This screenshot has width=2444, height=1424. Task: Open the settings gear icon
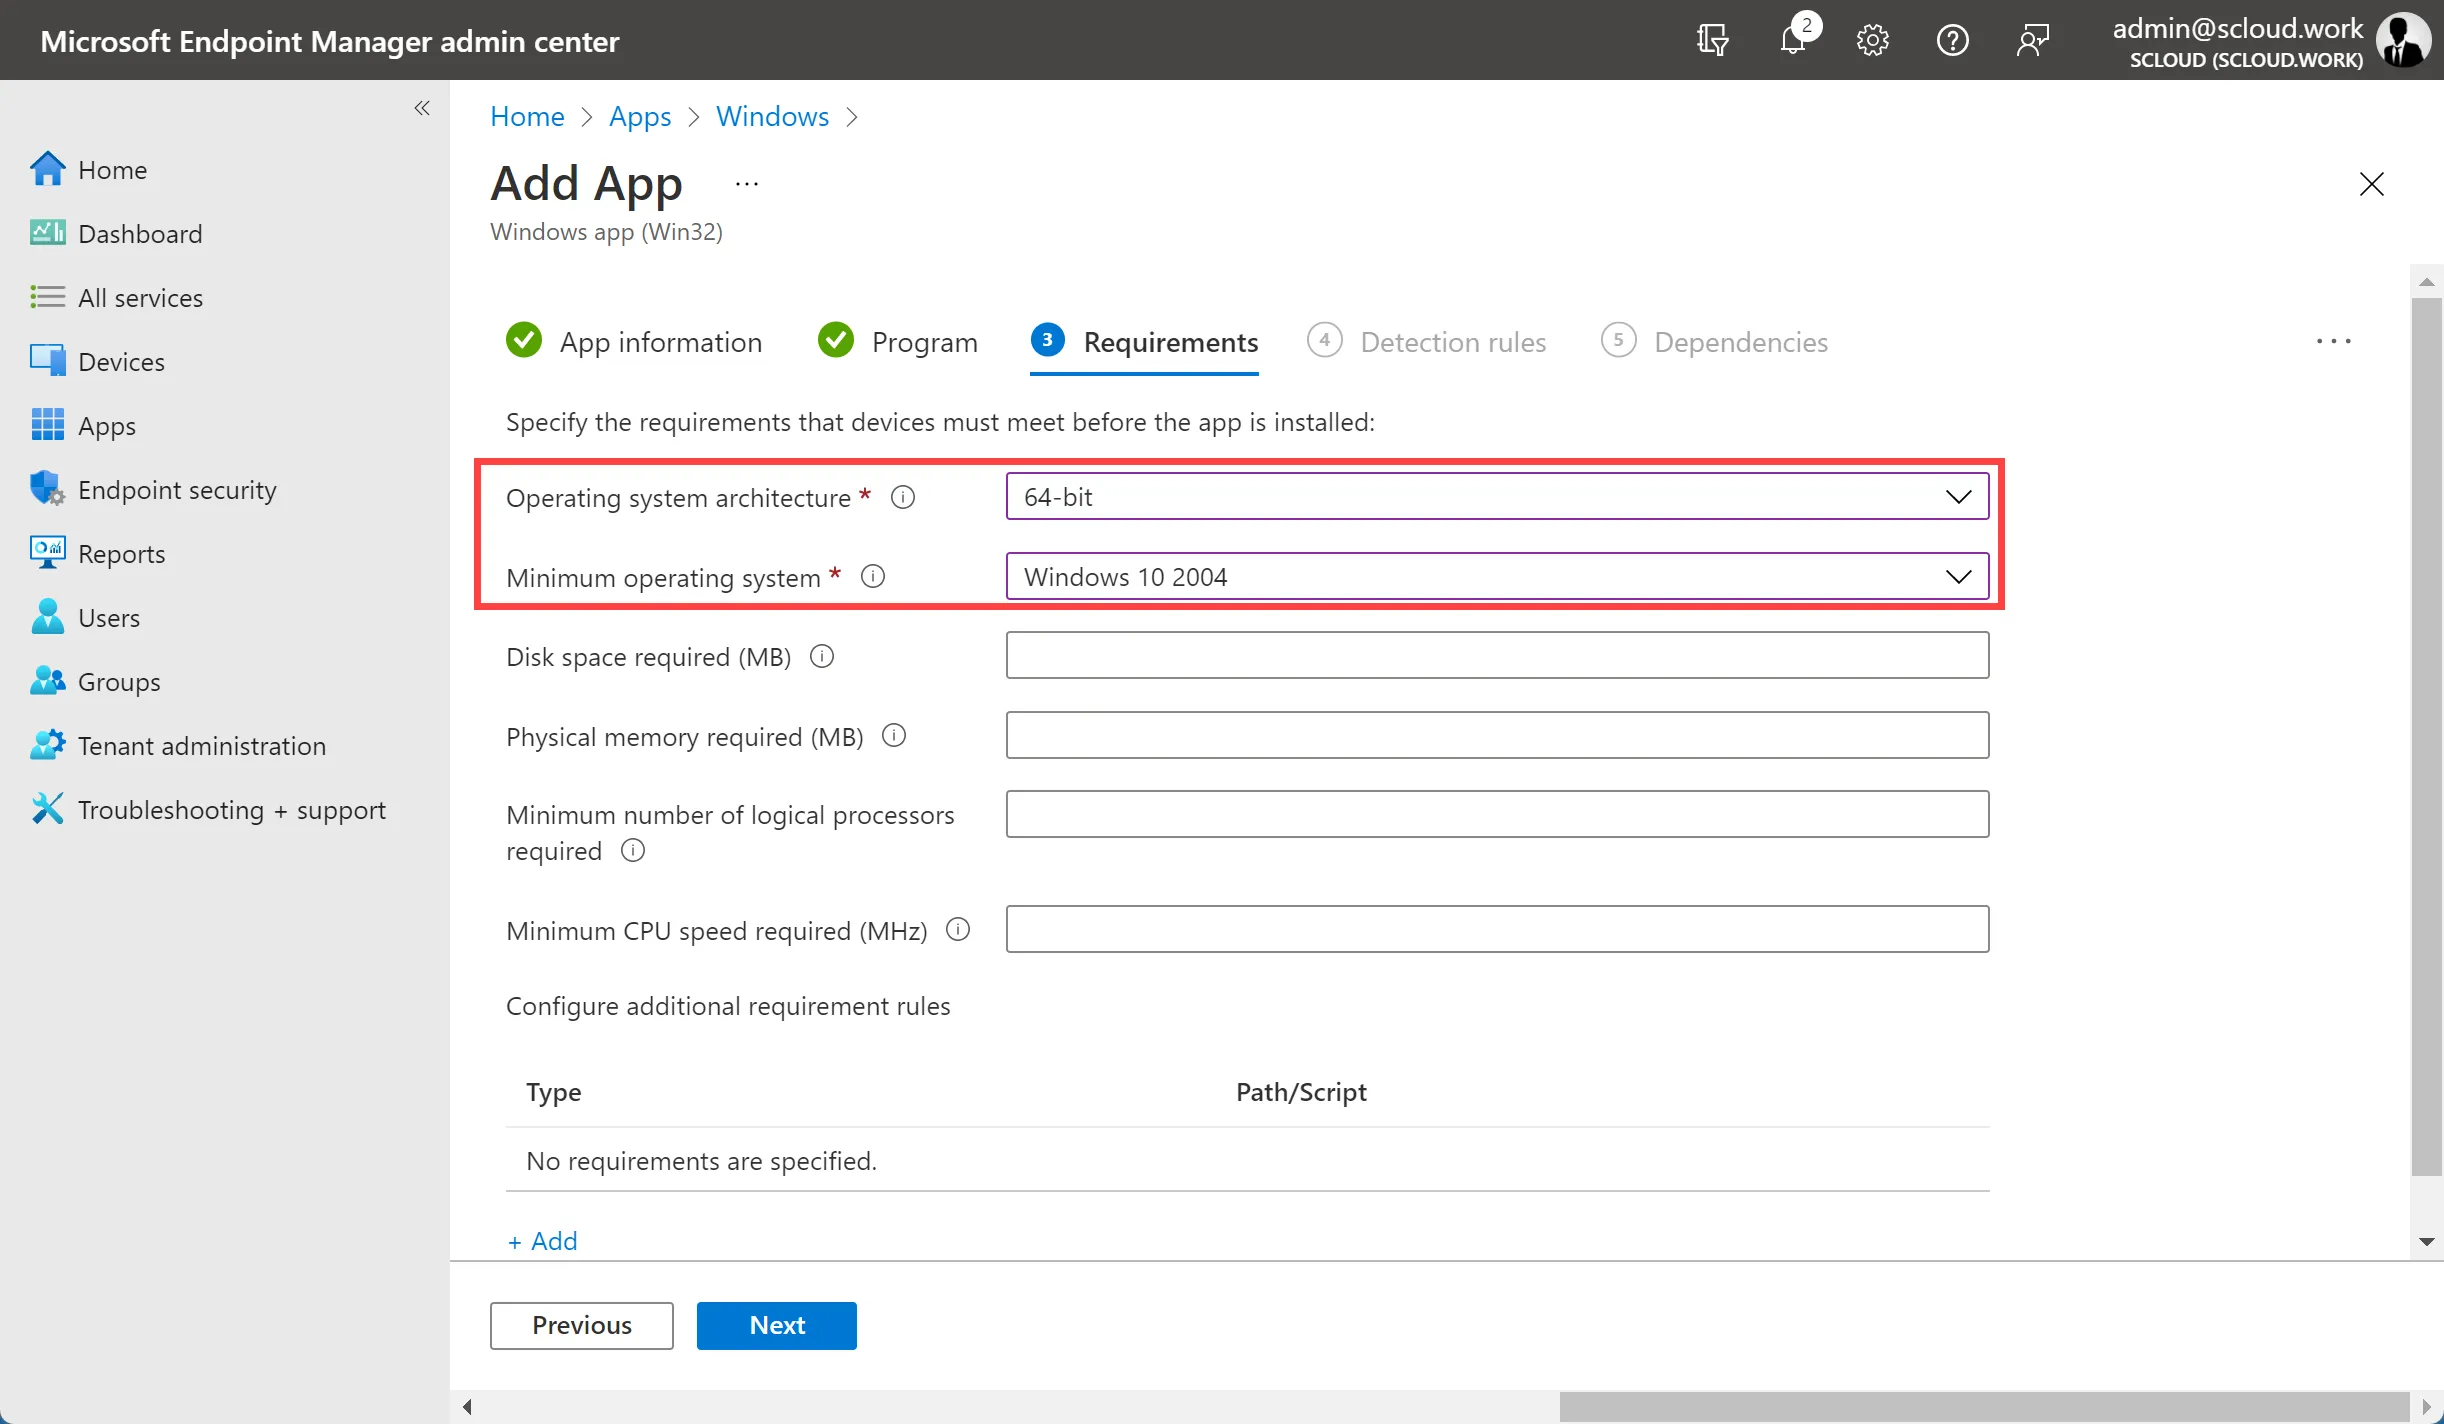coord(1873,41)
